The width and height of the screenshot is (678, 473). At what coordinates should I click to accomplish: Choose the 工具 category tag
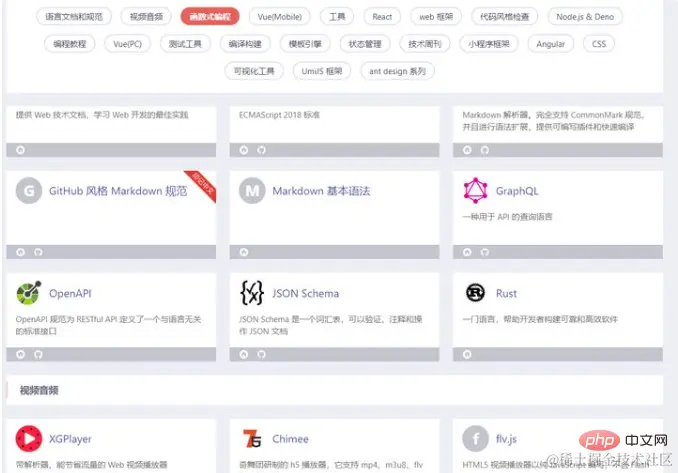(337, 16)
